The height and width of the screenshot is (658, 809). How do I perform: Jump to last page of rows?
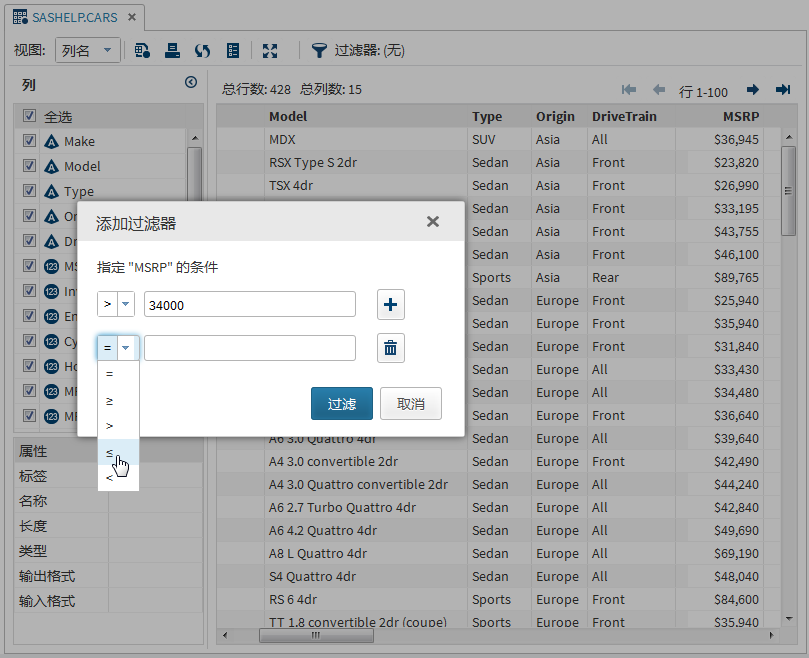[x=783, y=90]
